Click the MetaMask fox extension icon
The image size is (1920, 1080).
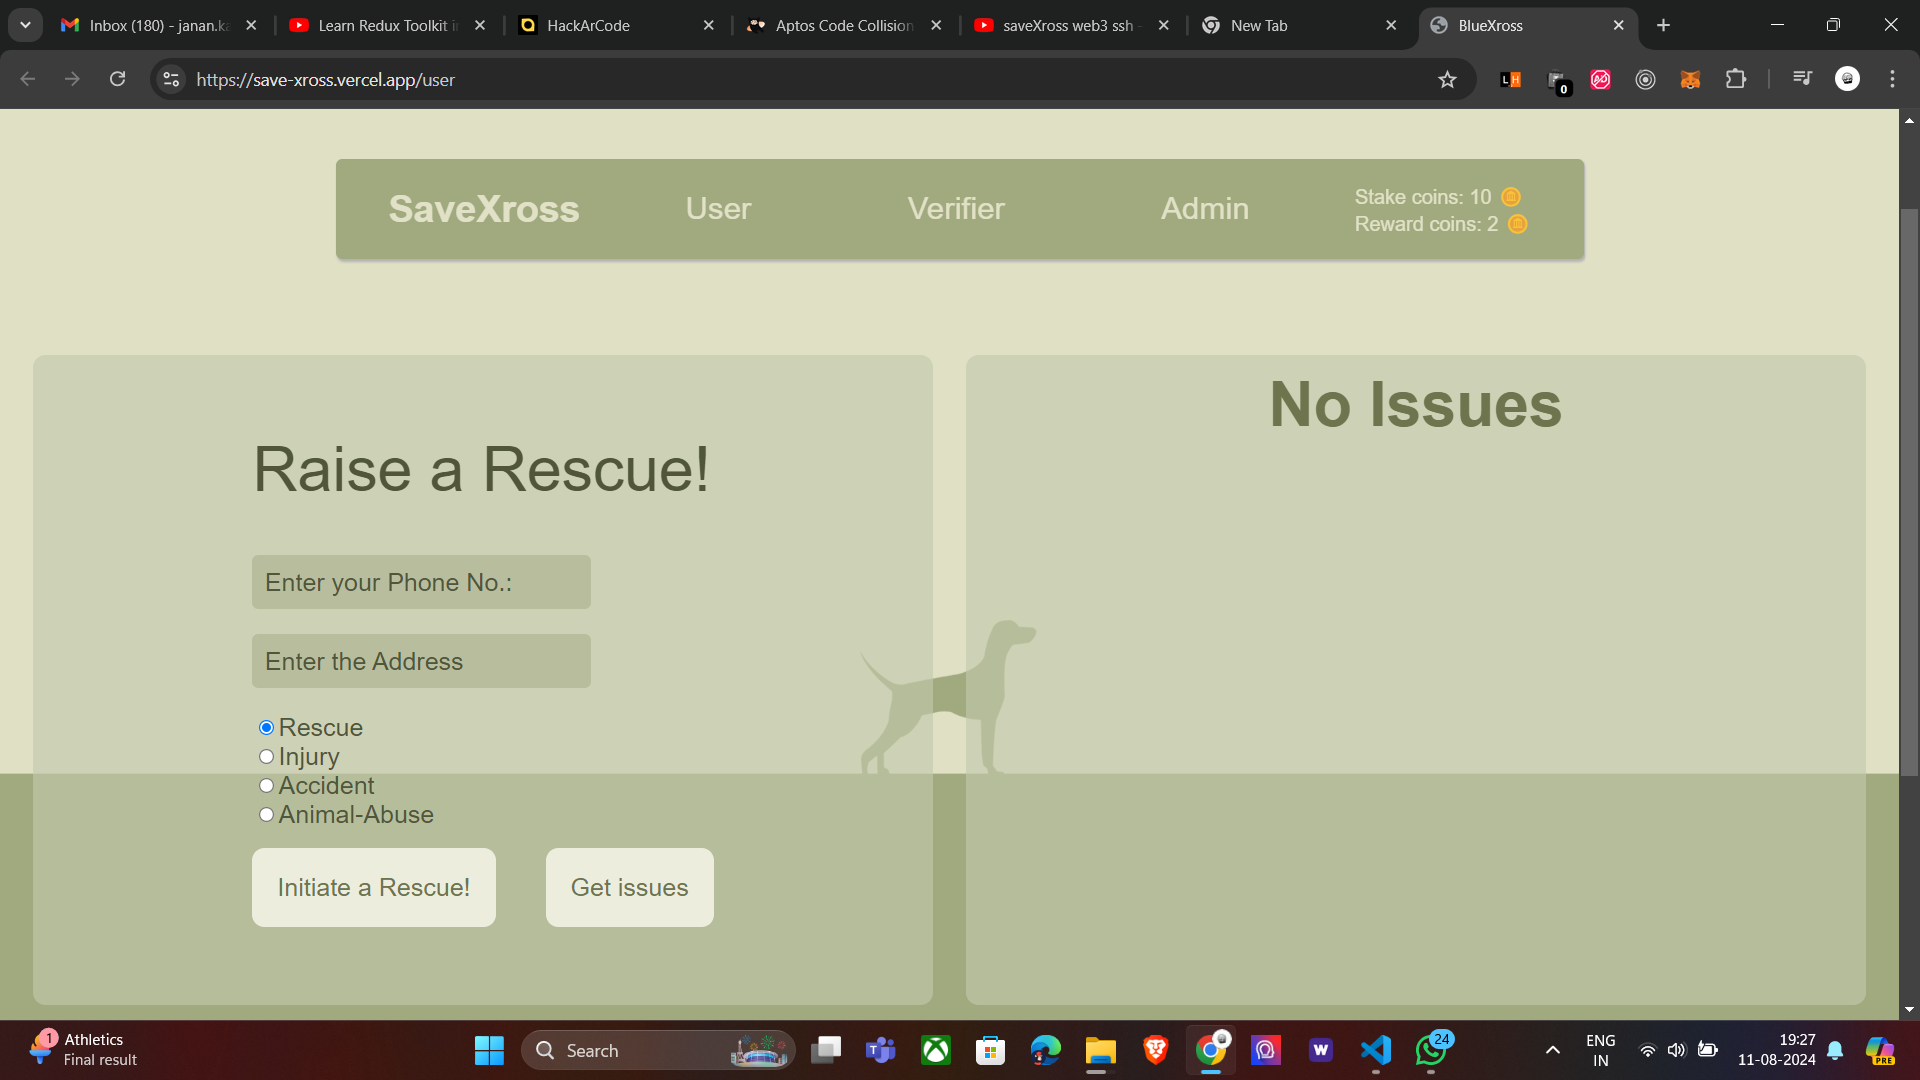pyautogui.click(x=1690, y=80)
